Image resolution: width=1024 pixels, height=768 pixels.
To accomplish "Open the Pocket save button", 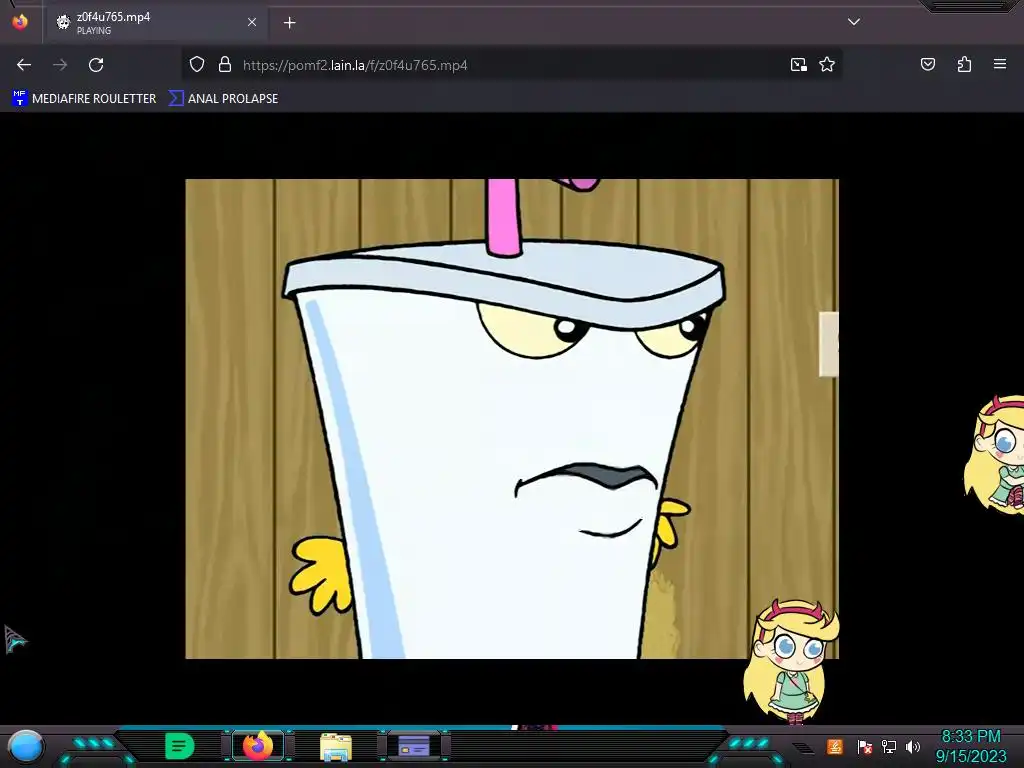I will coord(928,64).
